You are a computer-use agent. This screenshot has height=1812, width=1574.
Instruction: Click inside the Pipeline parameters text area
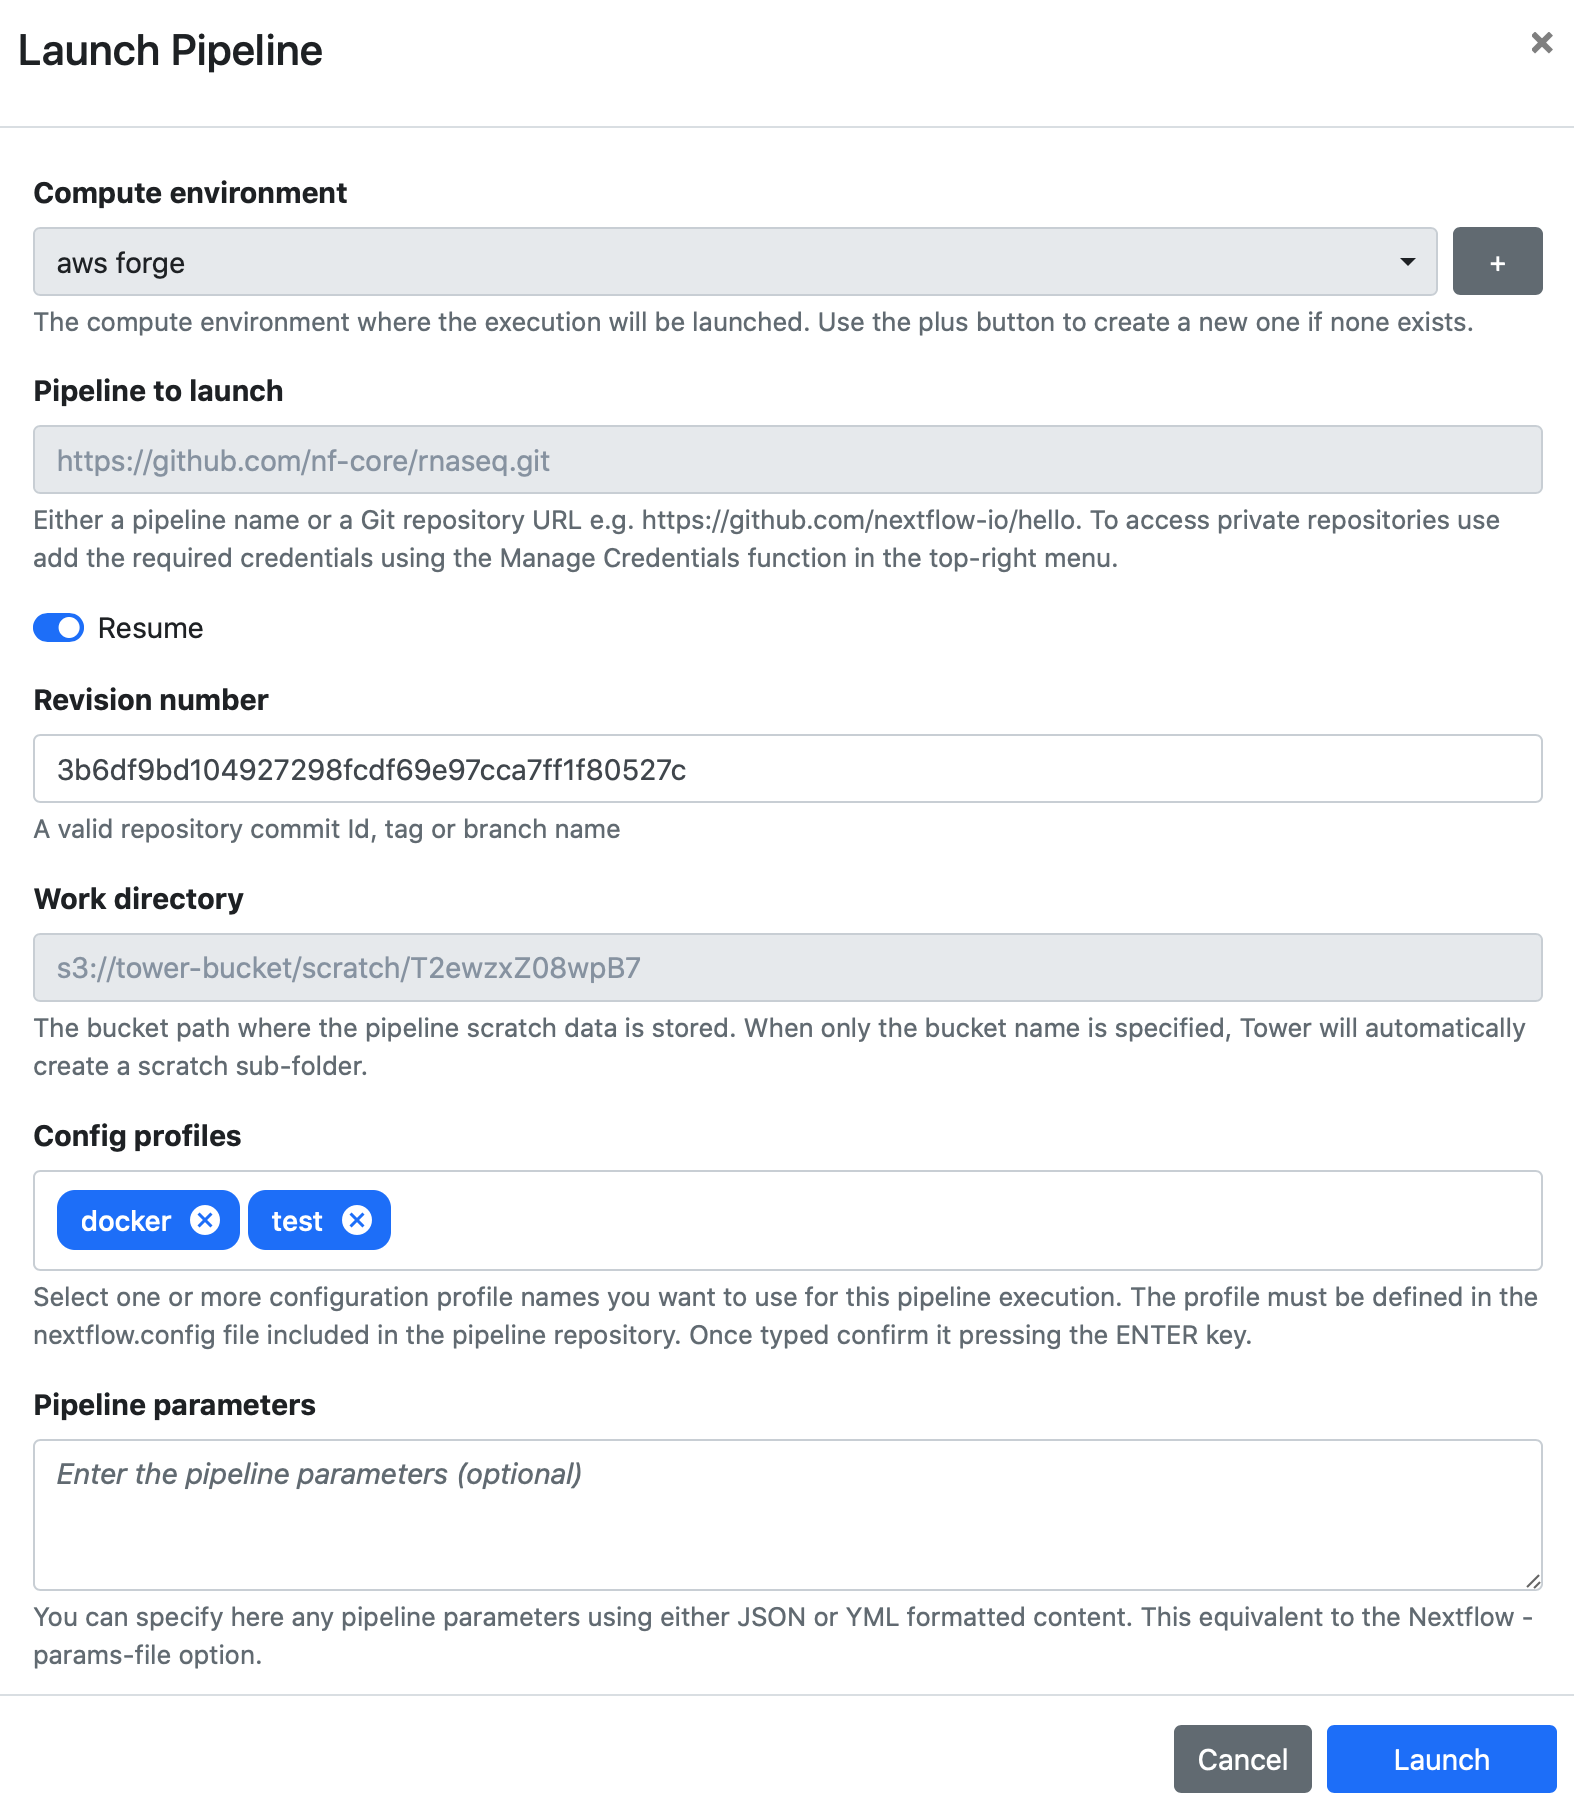(787, 1514)
